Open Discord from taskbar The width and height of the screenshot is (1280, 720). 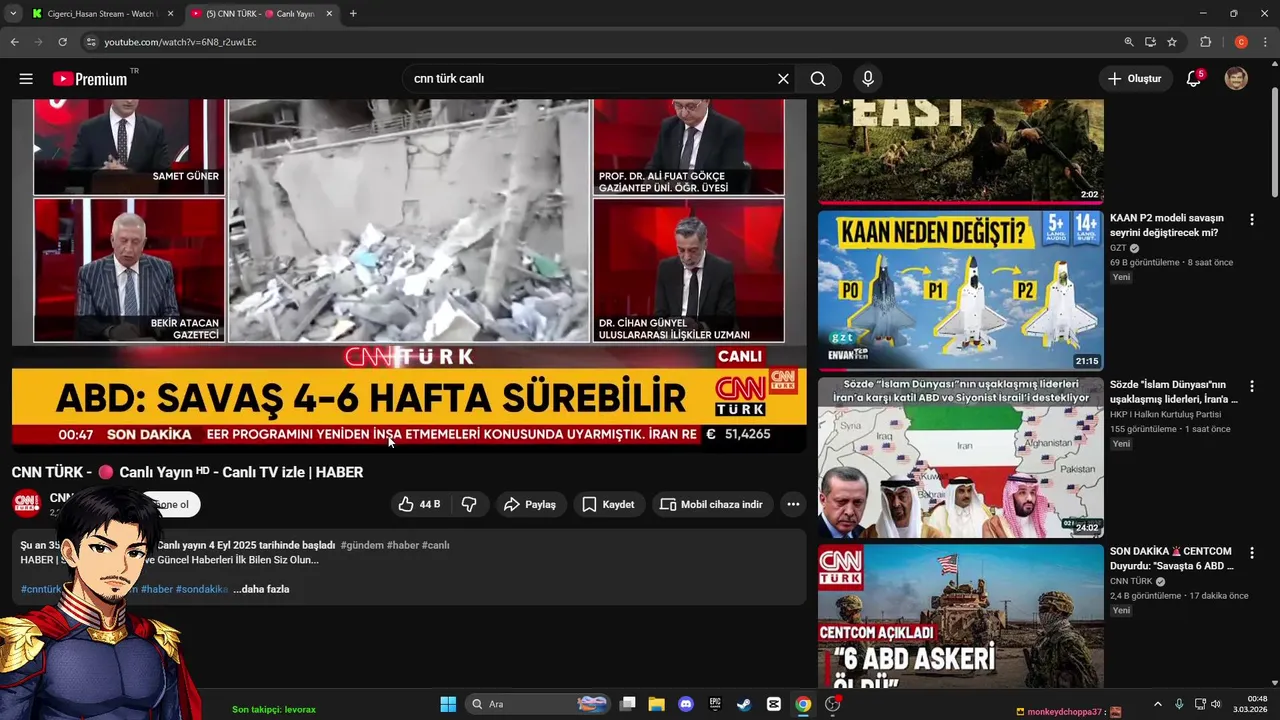point(685,704)
